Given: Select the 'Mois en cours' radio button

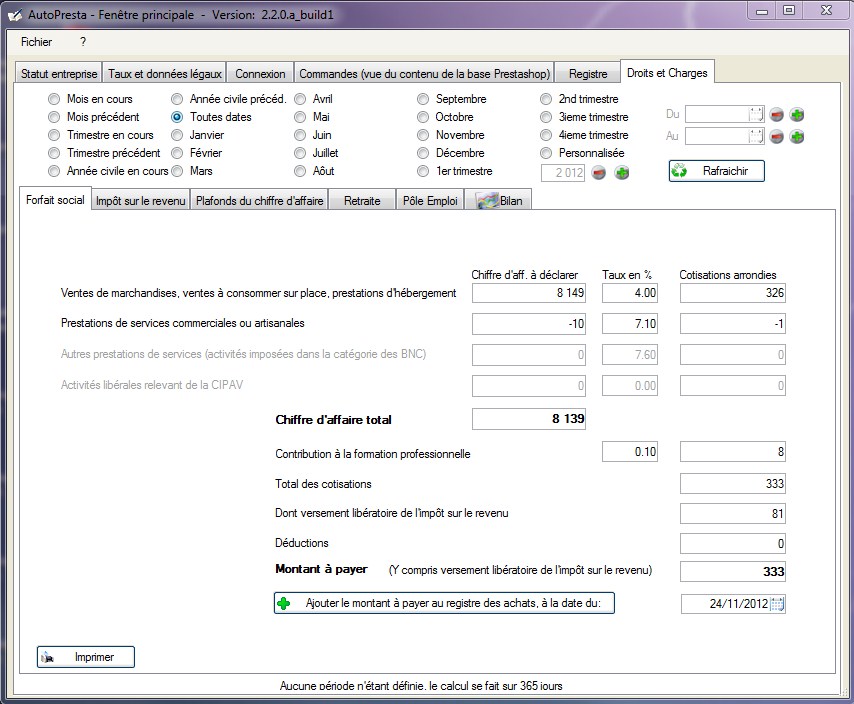Looking at the screenshot, I should pyautogui.click(x=54, y=100).
